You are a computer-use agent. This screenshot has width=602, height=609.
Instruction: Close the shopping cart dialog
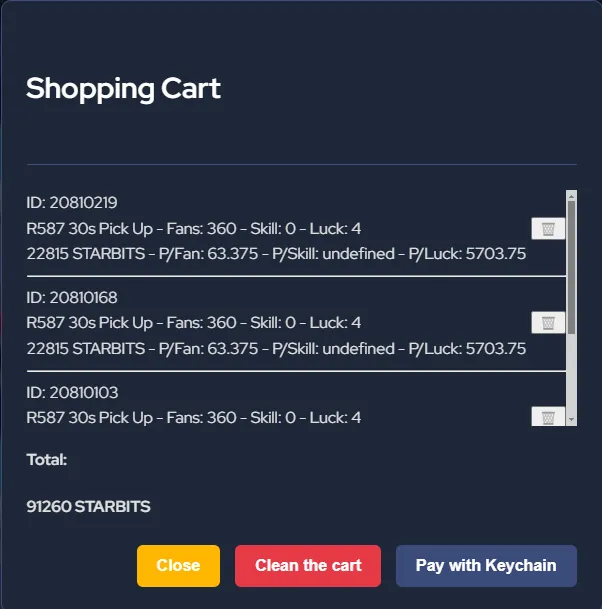(178, 565)
